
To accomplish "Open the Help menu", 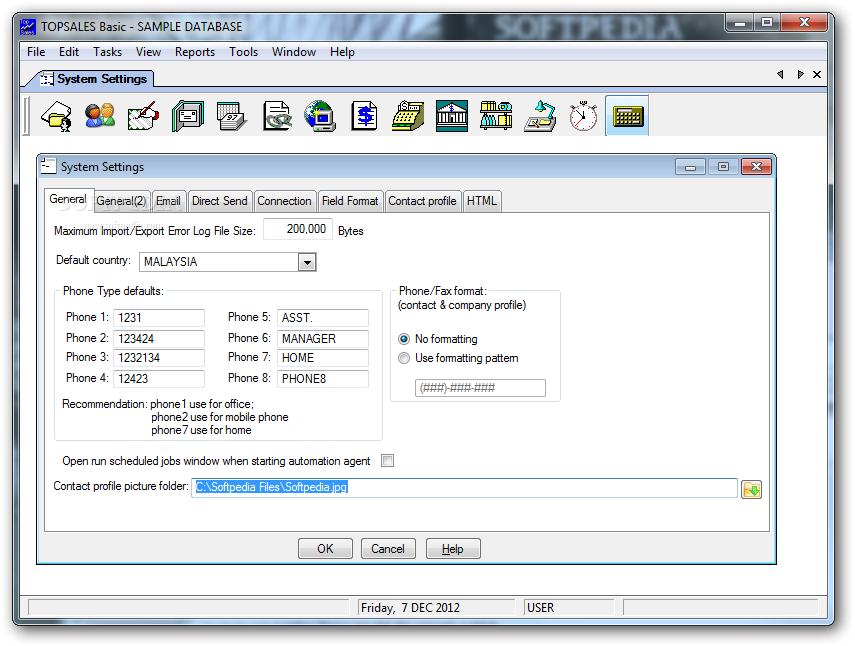I will [x=342, y=52].
